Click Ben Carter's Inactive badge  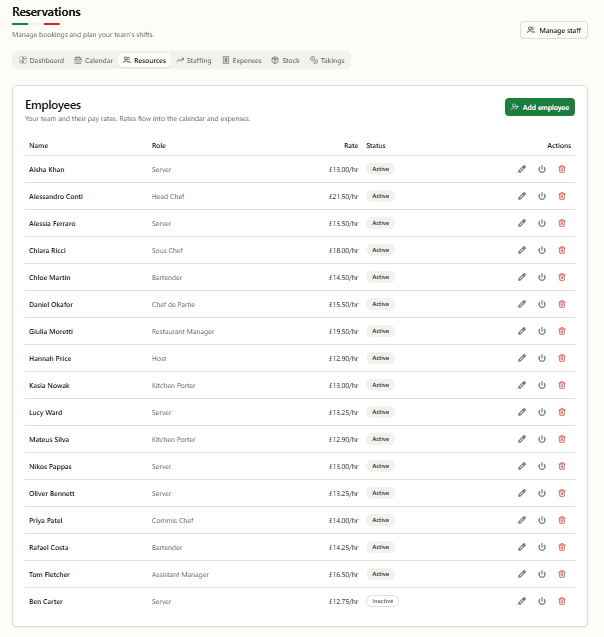[x=382, y=601]
